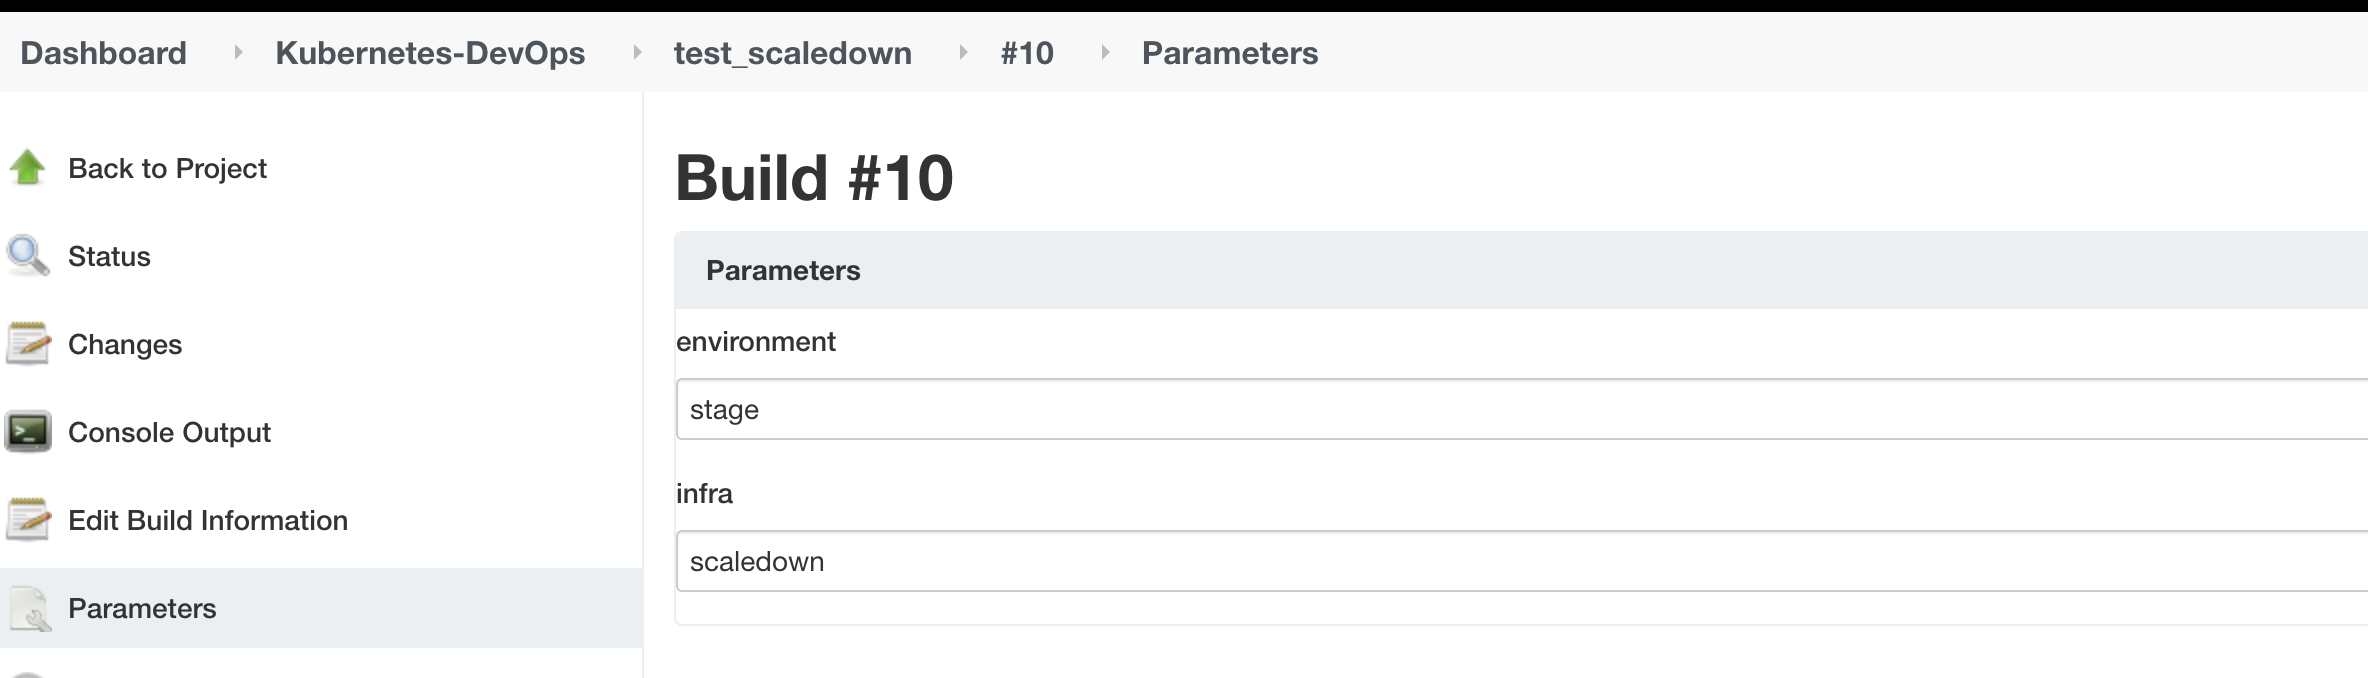Click the Parameters panel header
This screenshot has height=678, width=2368.
click(783, 270)
